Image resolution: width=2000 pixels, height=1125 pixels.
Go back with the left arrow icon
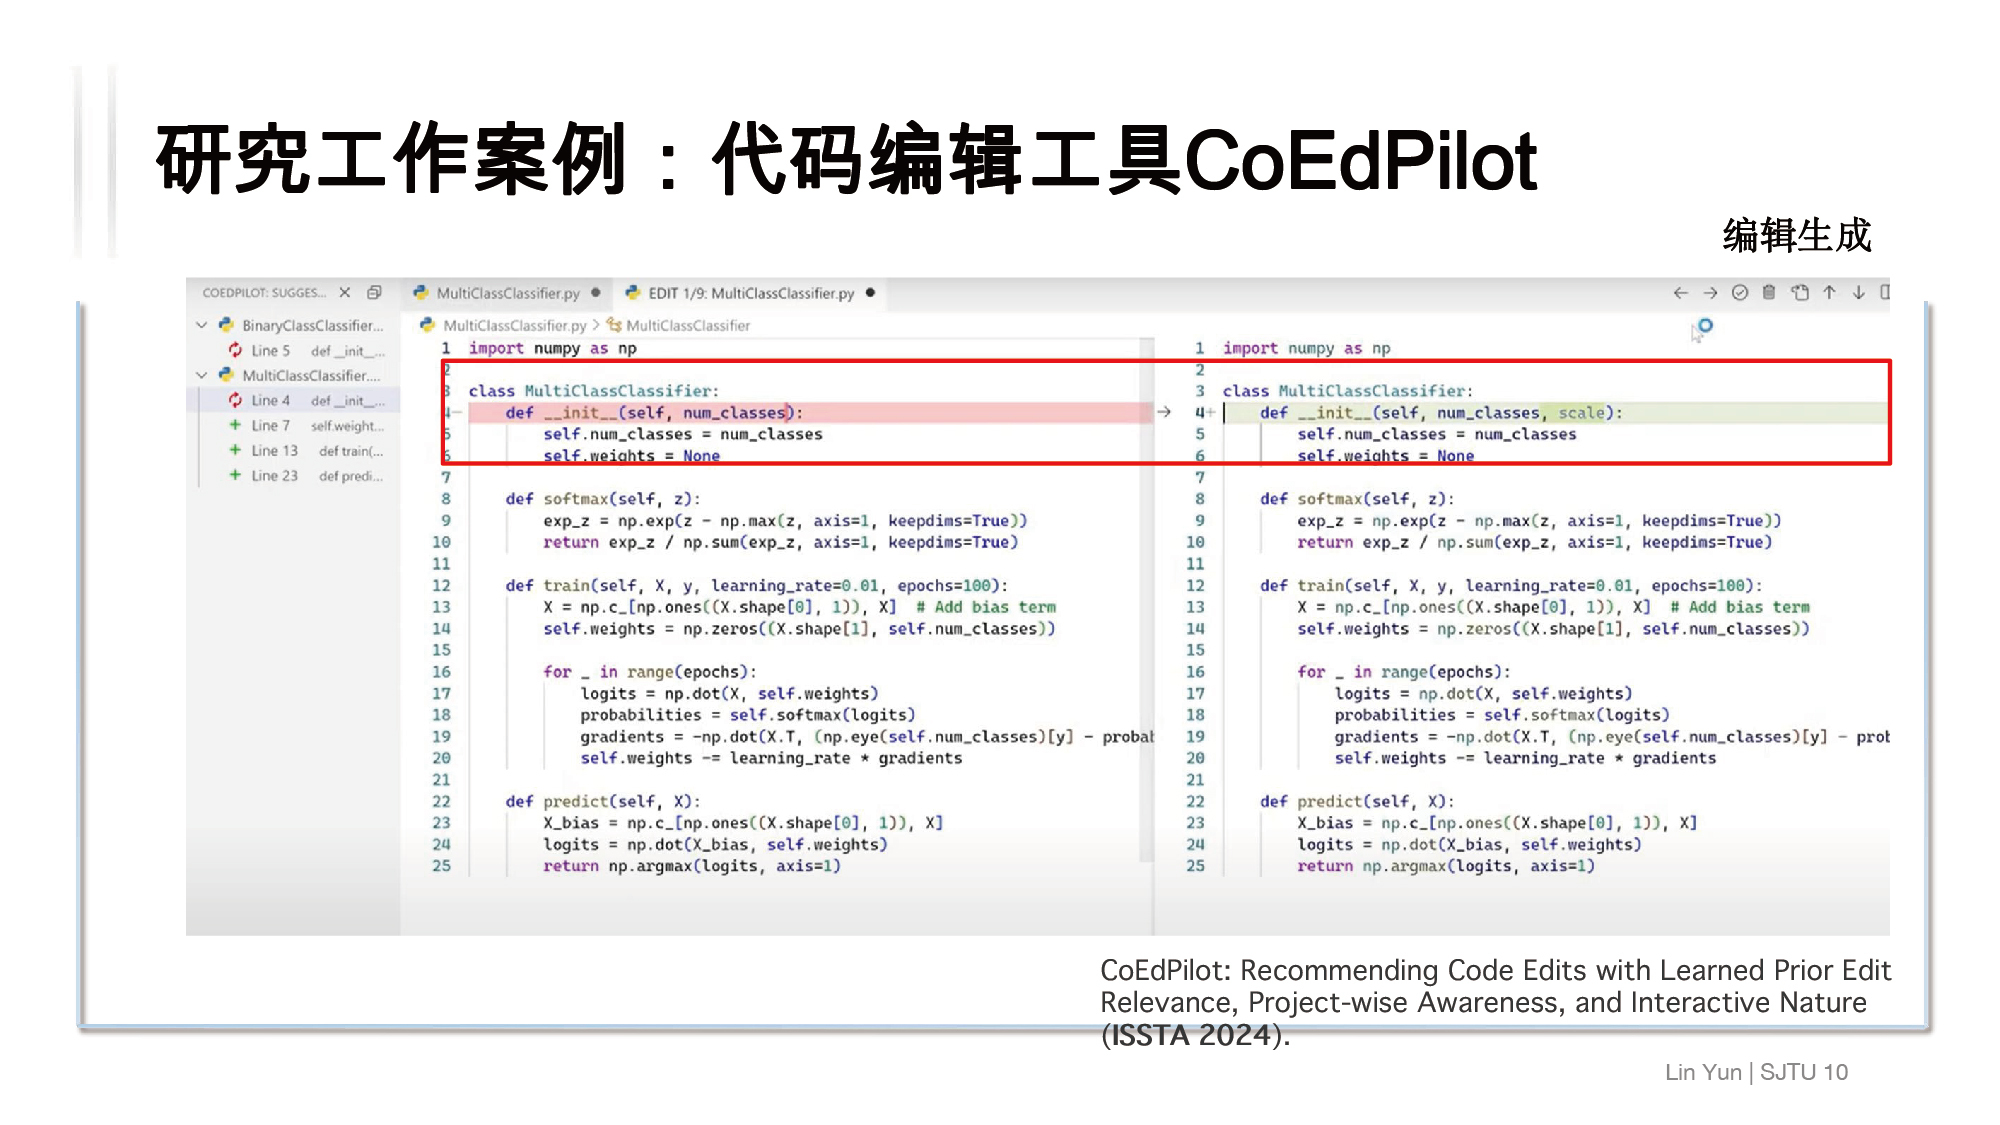coord(1680,292)
